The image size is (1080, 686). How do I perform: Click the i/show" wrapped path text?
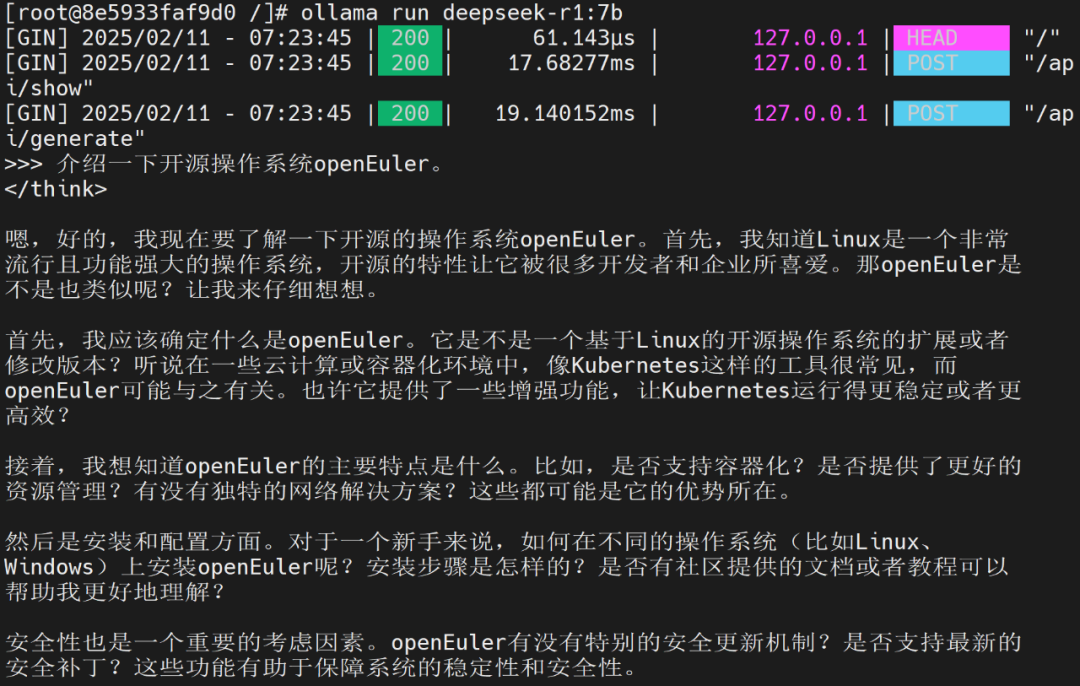coord(49,88)
